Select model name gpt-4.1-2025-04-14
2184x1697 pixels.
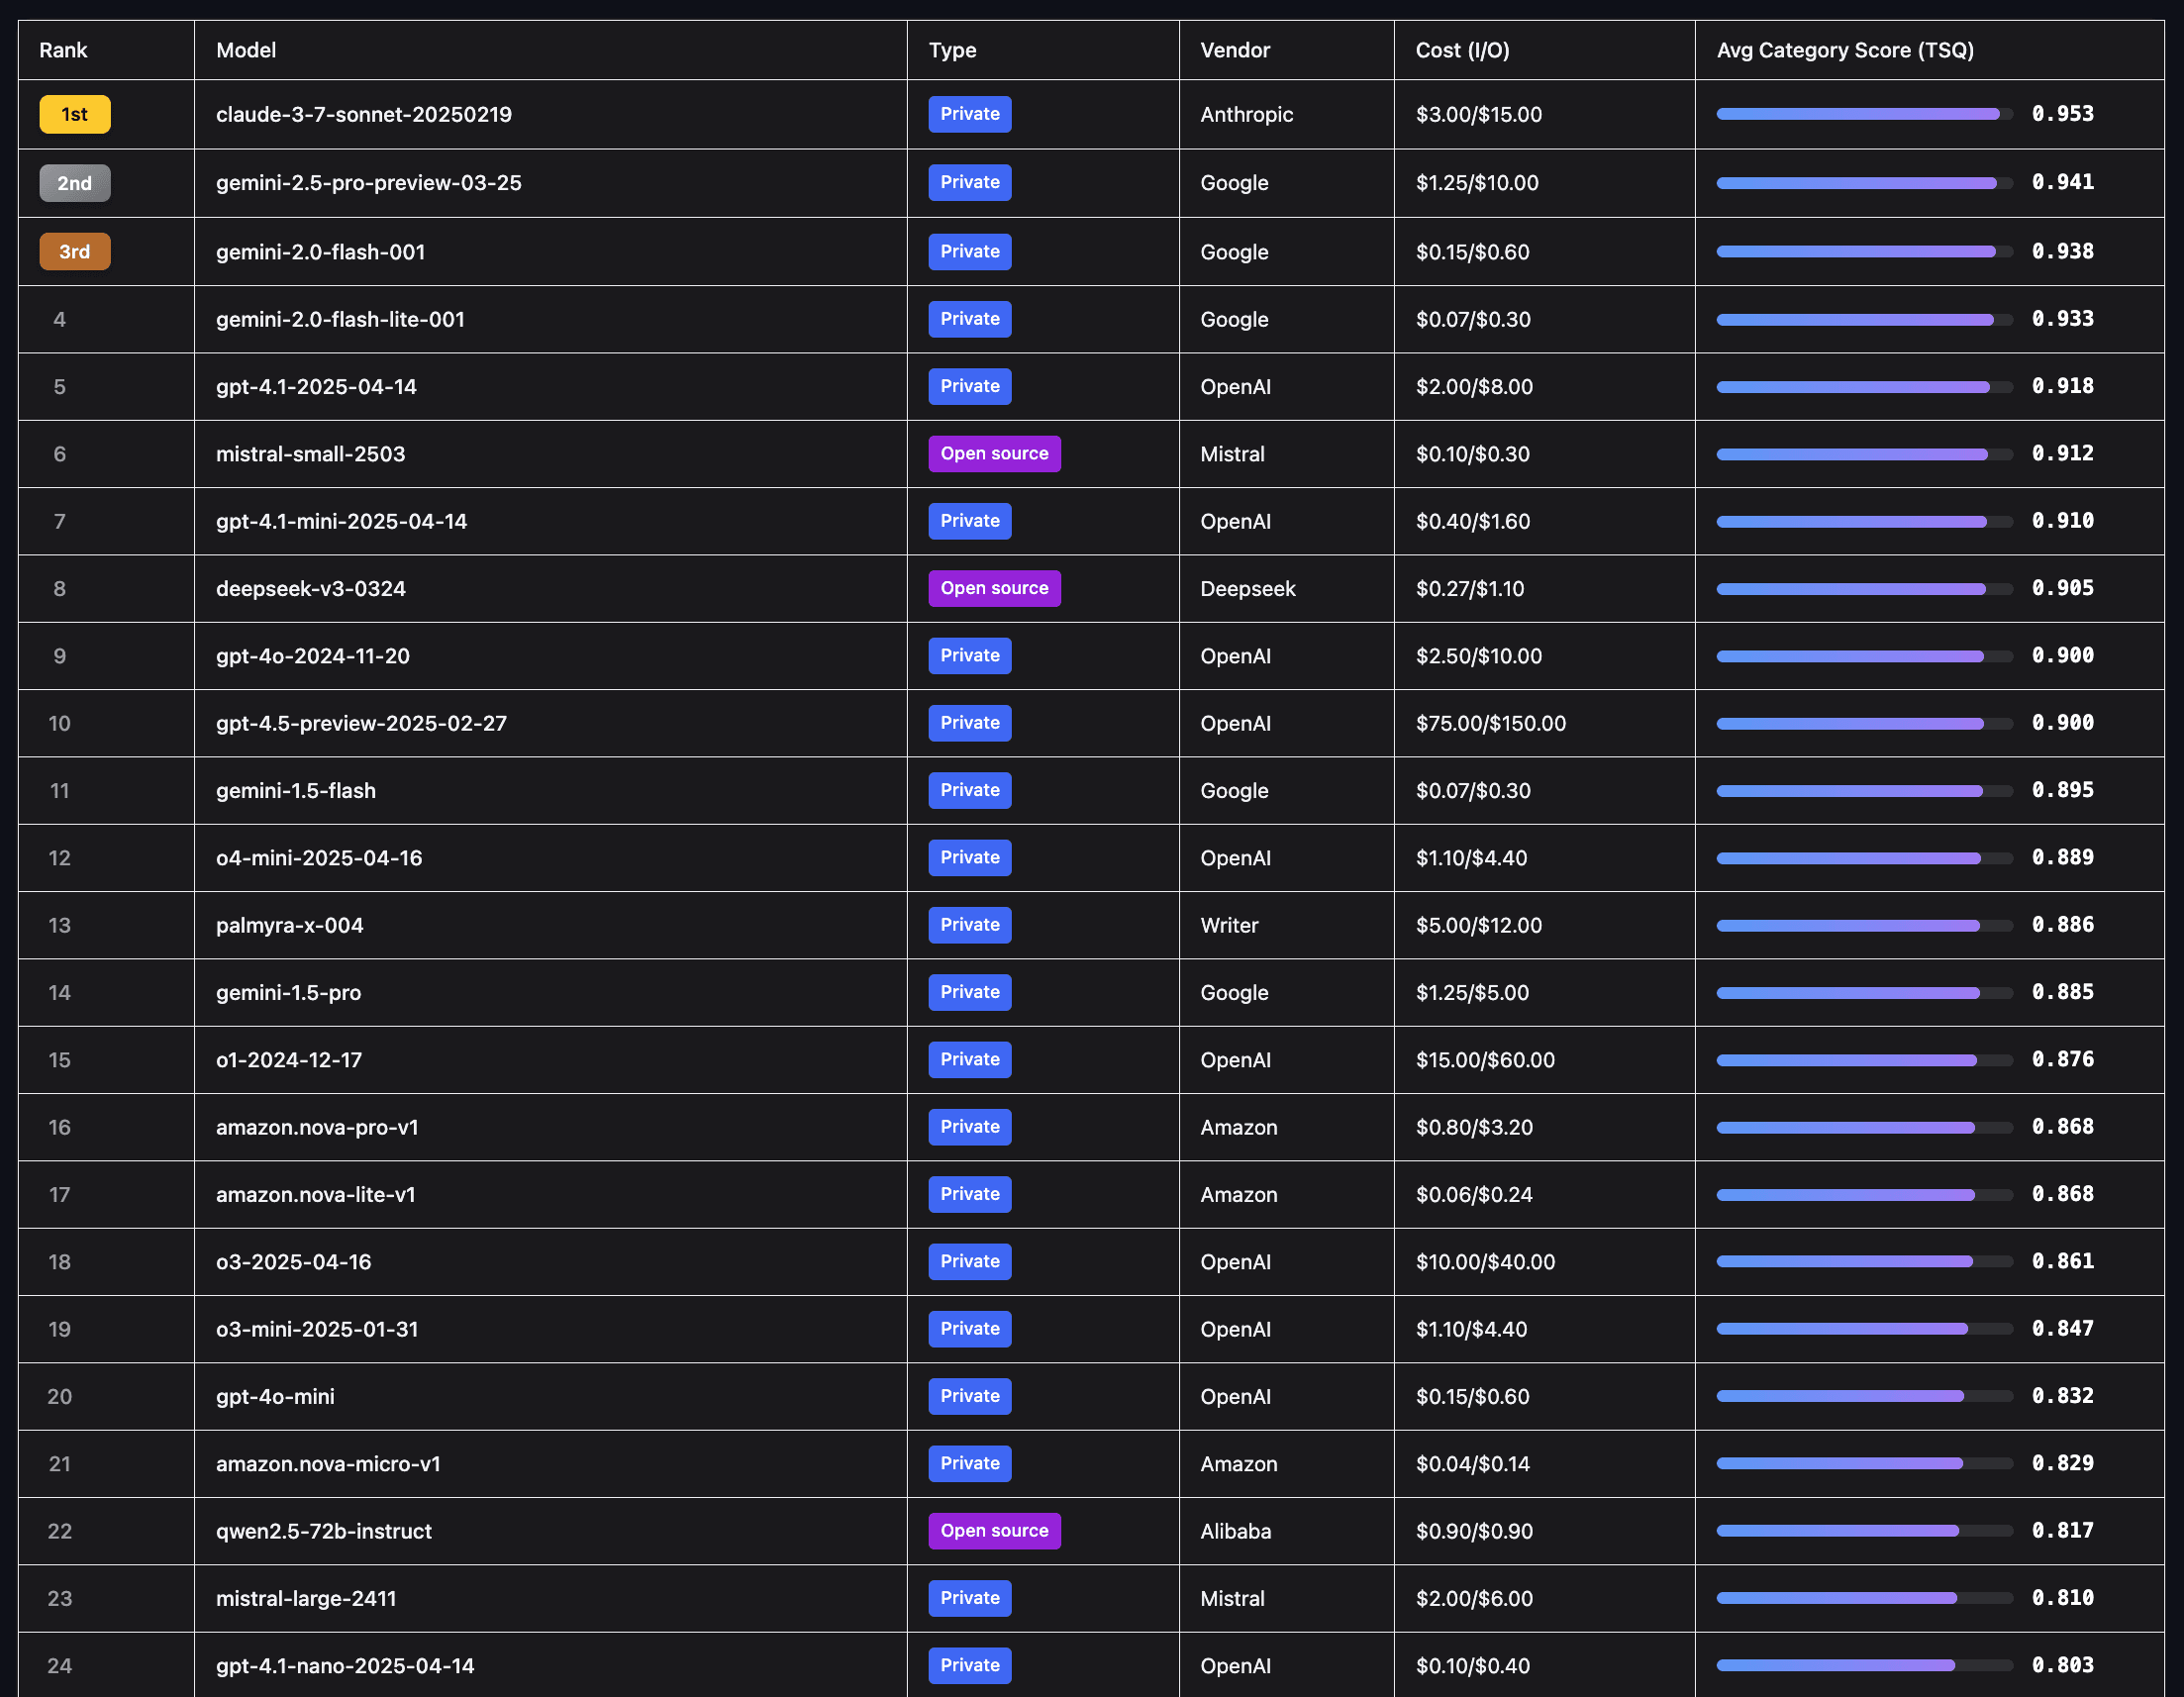(x=316, y=386)
